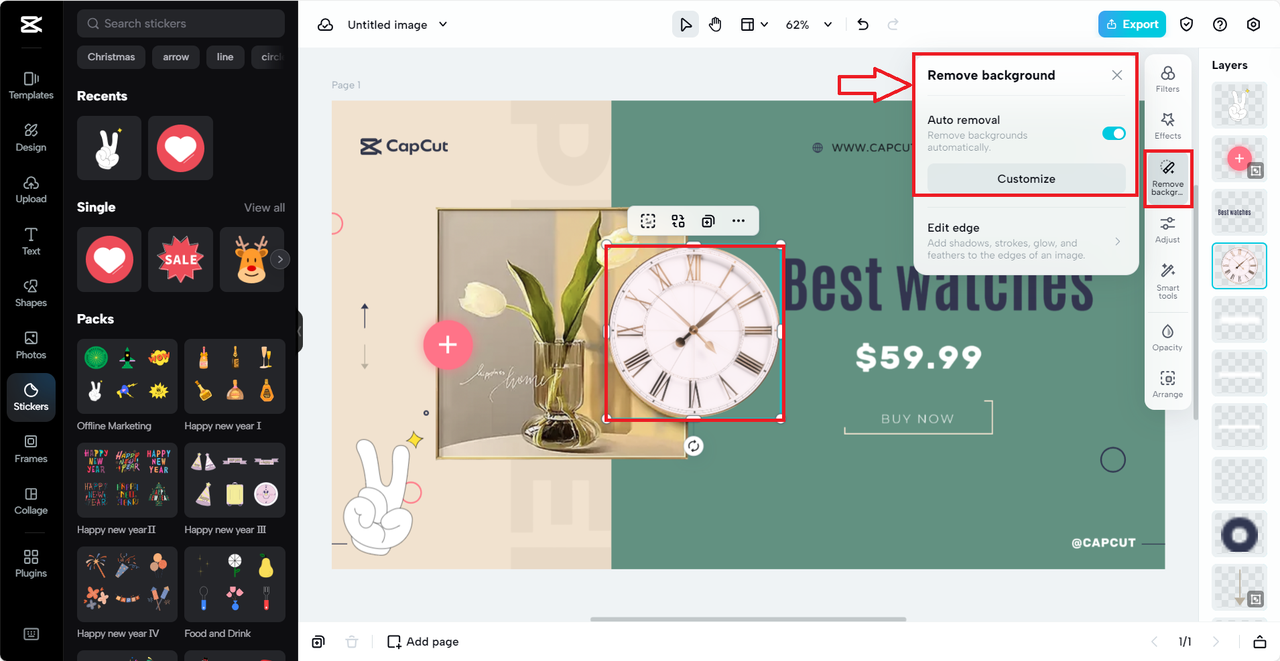Open the Photos sidebar panel

coord(31,345)
